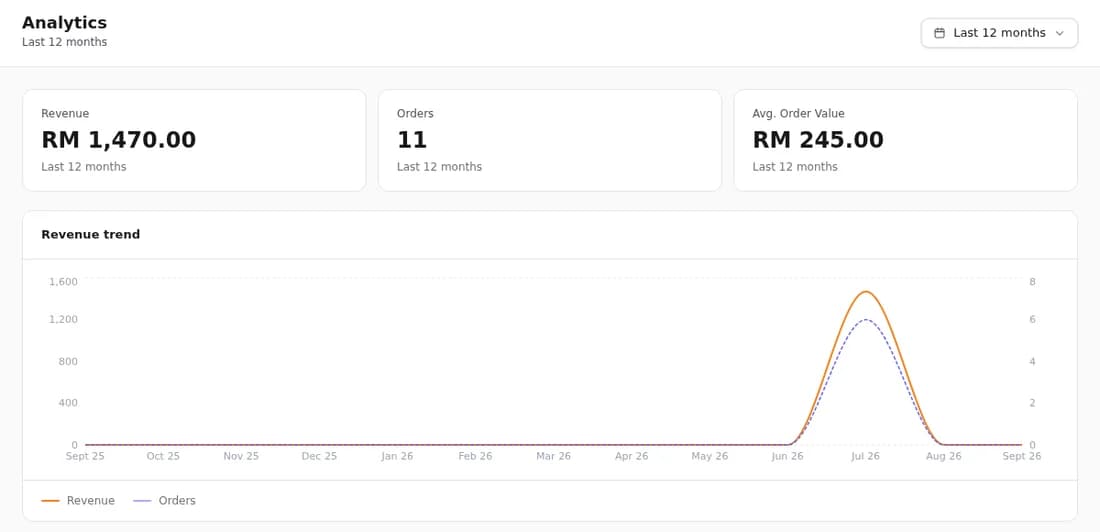Toggle the Orders legend entry
The image size is (1100, 532).
click(x=164, y=500)
